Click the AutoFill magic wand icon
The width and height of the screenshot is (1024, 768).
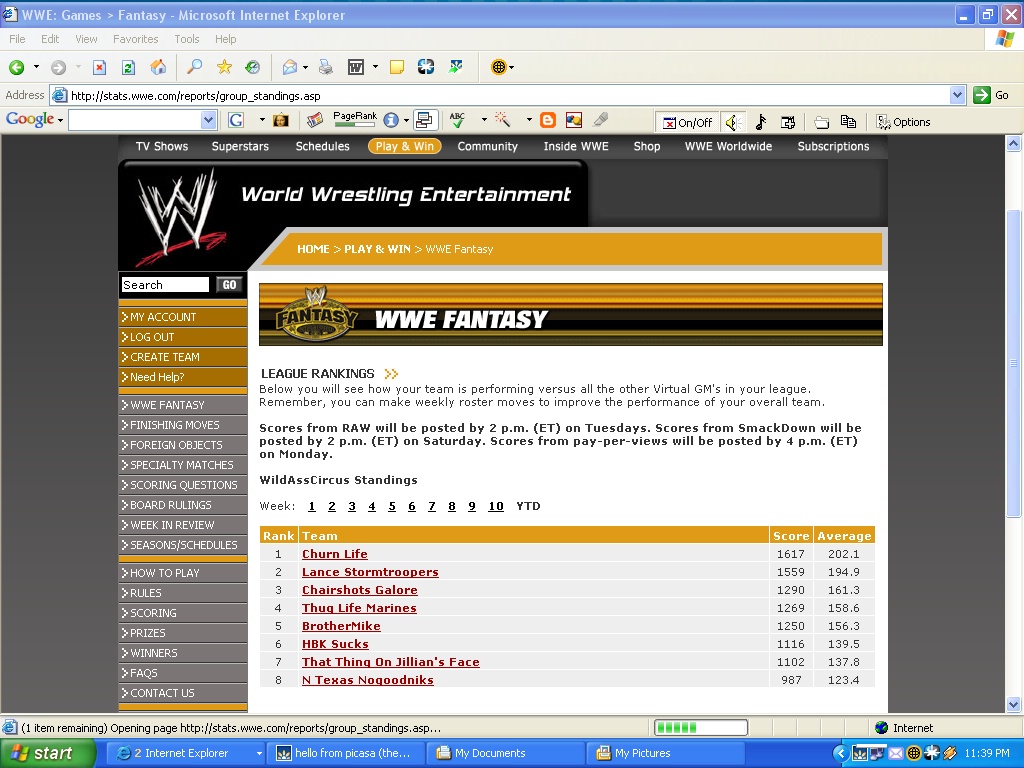point(502,120)
